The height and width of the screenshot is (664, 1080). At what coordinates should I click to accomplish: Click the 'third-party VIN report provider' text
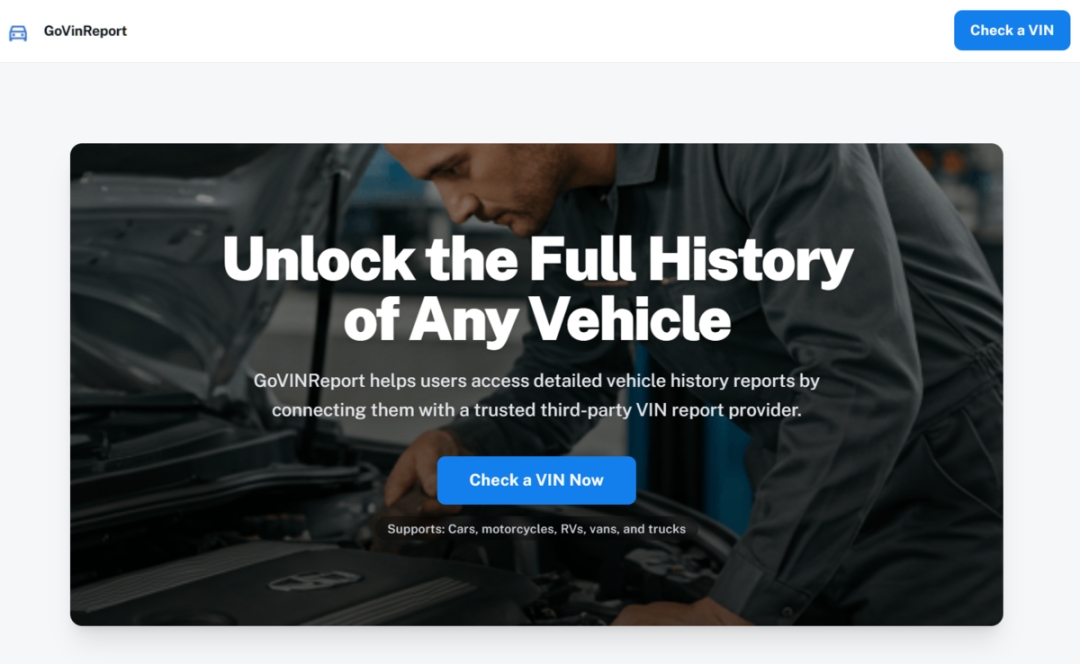[671, 410]
